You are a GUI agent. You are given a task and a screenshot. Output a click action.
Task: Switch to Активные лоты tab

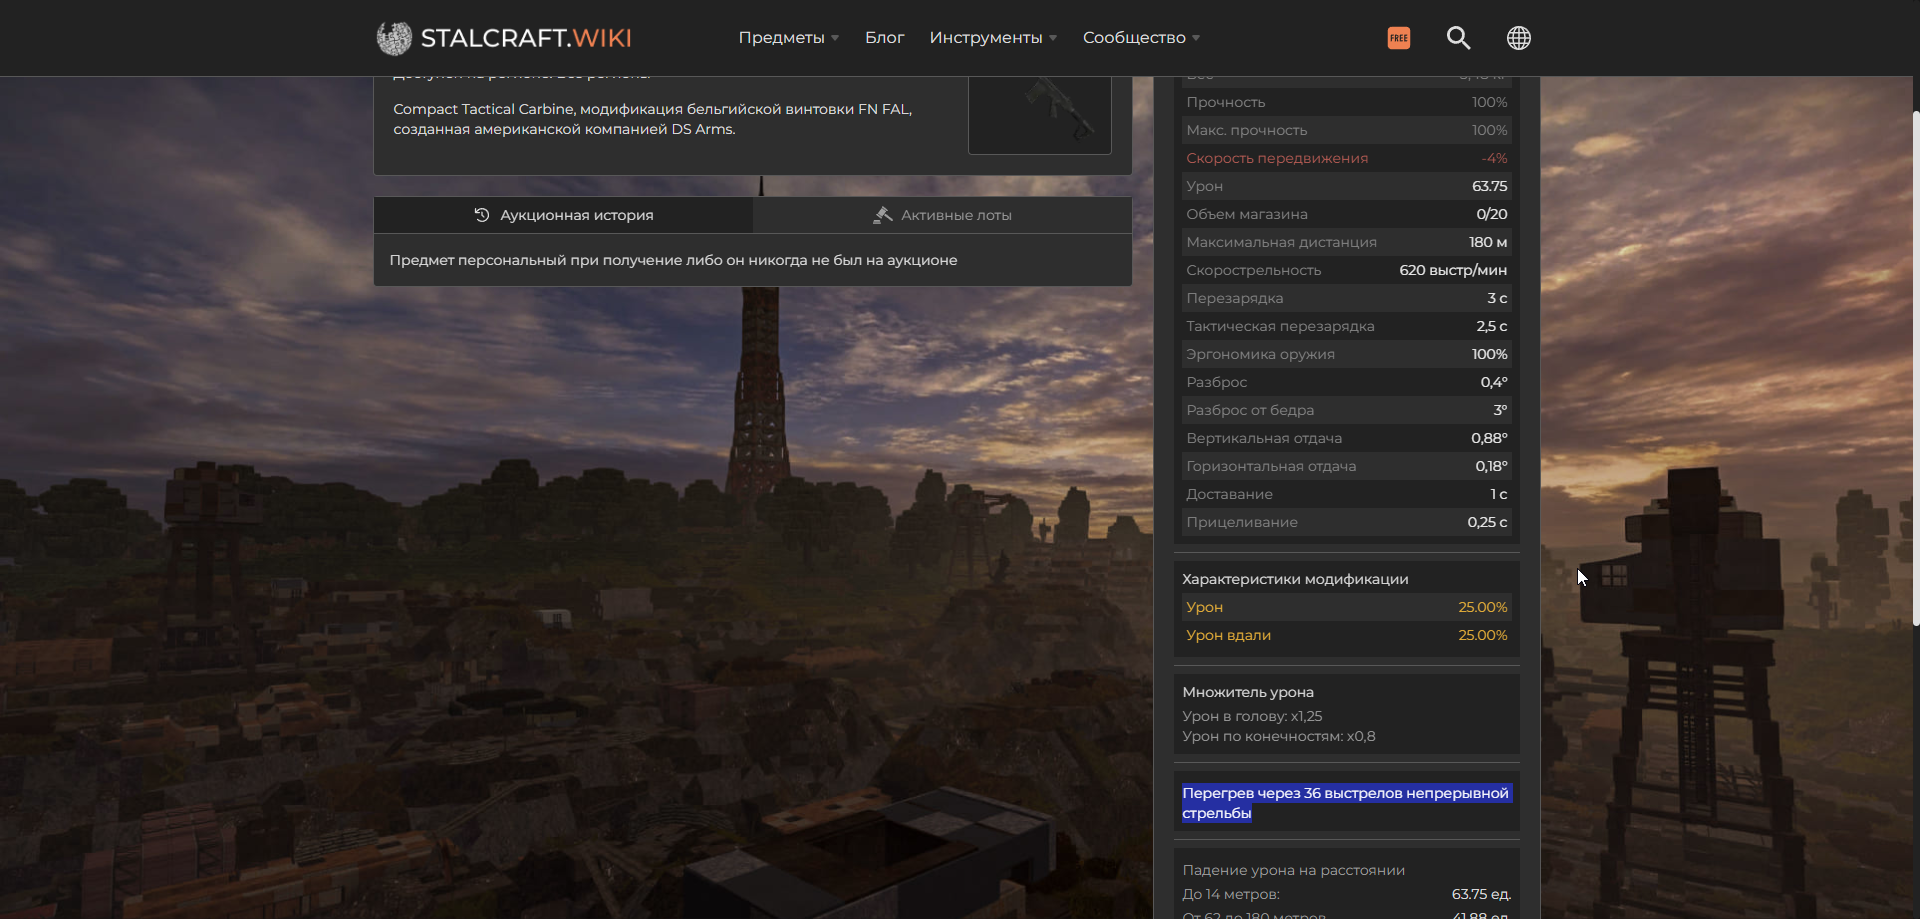[x=943, y=215]
